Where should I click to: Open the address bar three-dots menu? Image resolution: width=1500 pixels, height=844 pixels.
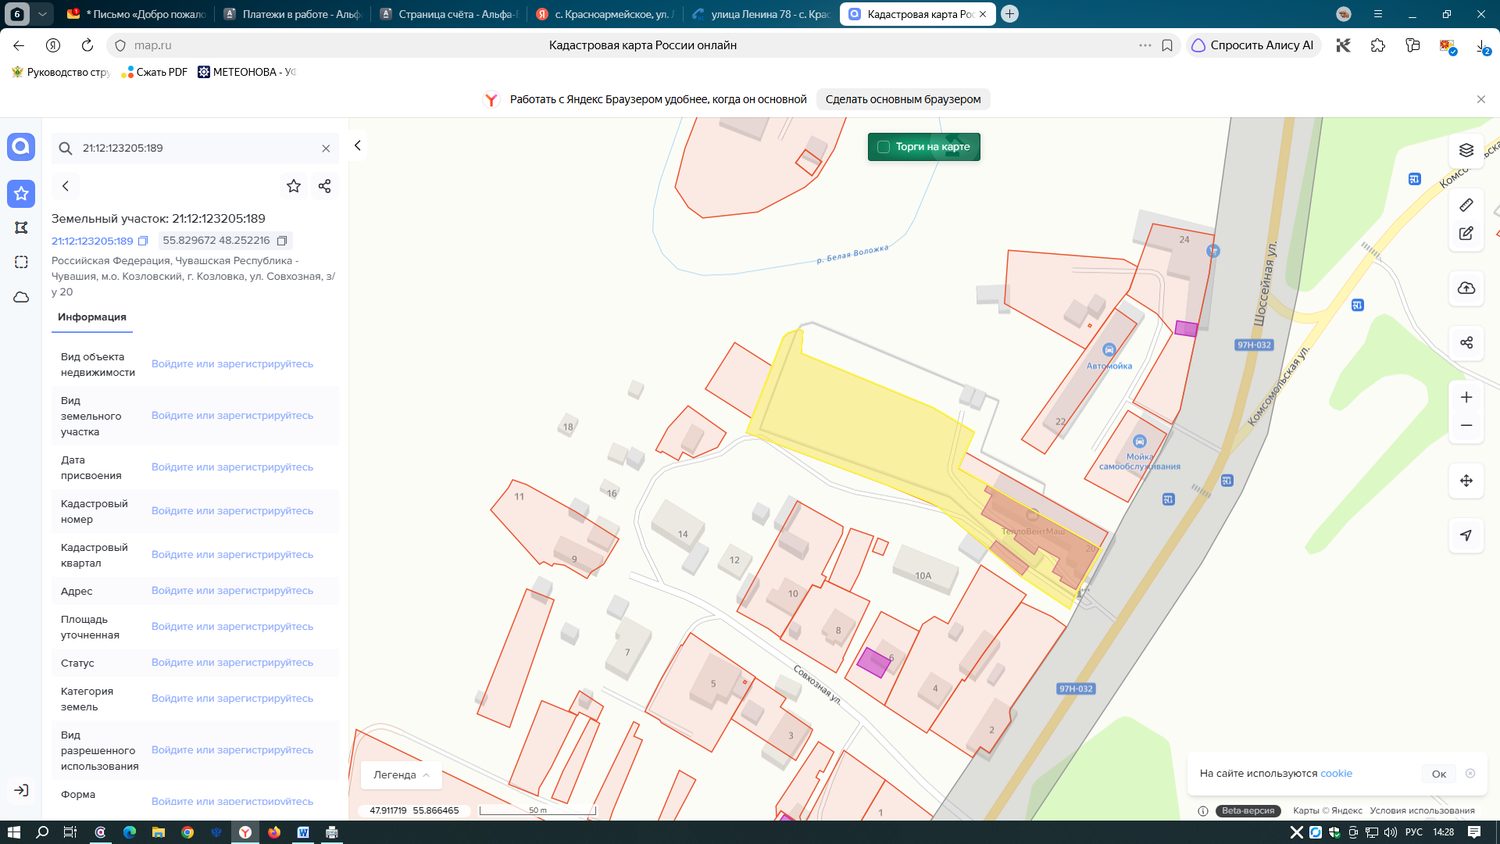(x=1145, y=45)
